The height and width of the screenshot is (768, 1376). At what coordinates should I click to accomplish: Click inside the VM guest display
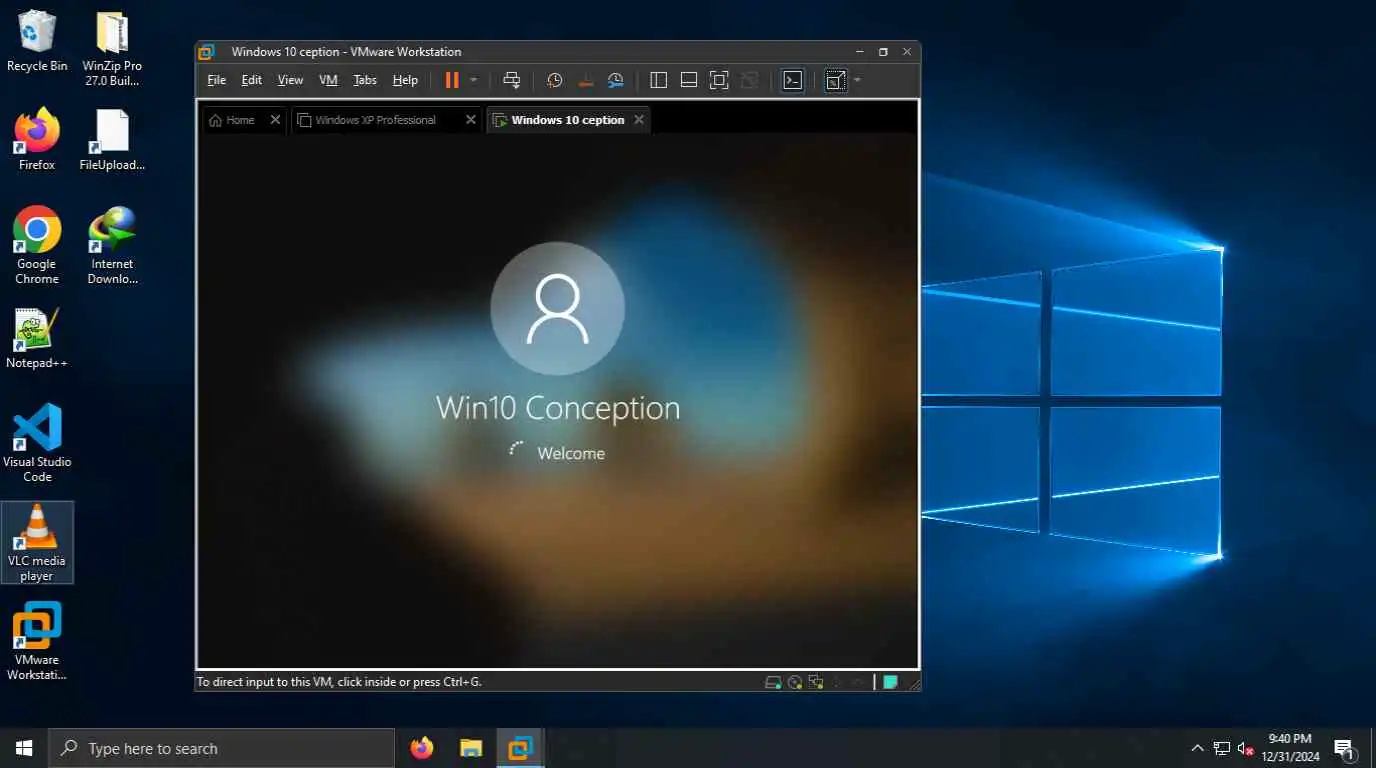tap(558, 400)
